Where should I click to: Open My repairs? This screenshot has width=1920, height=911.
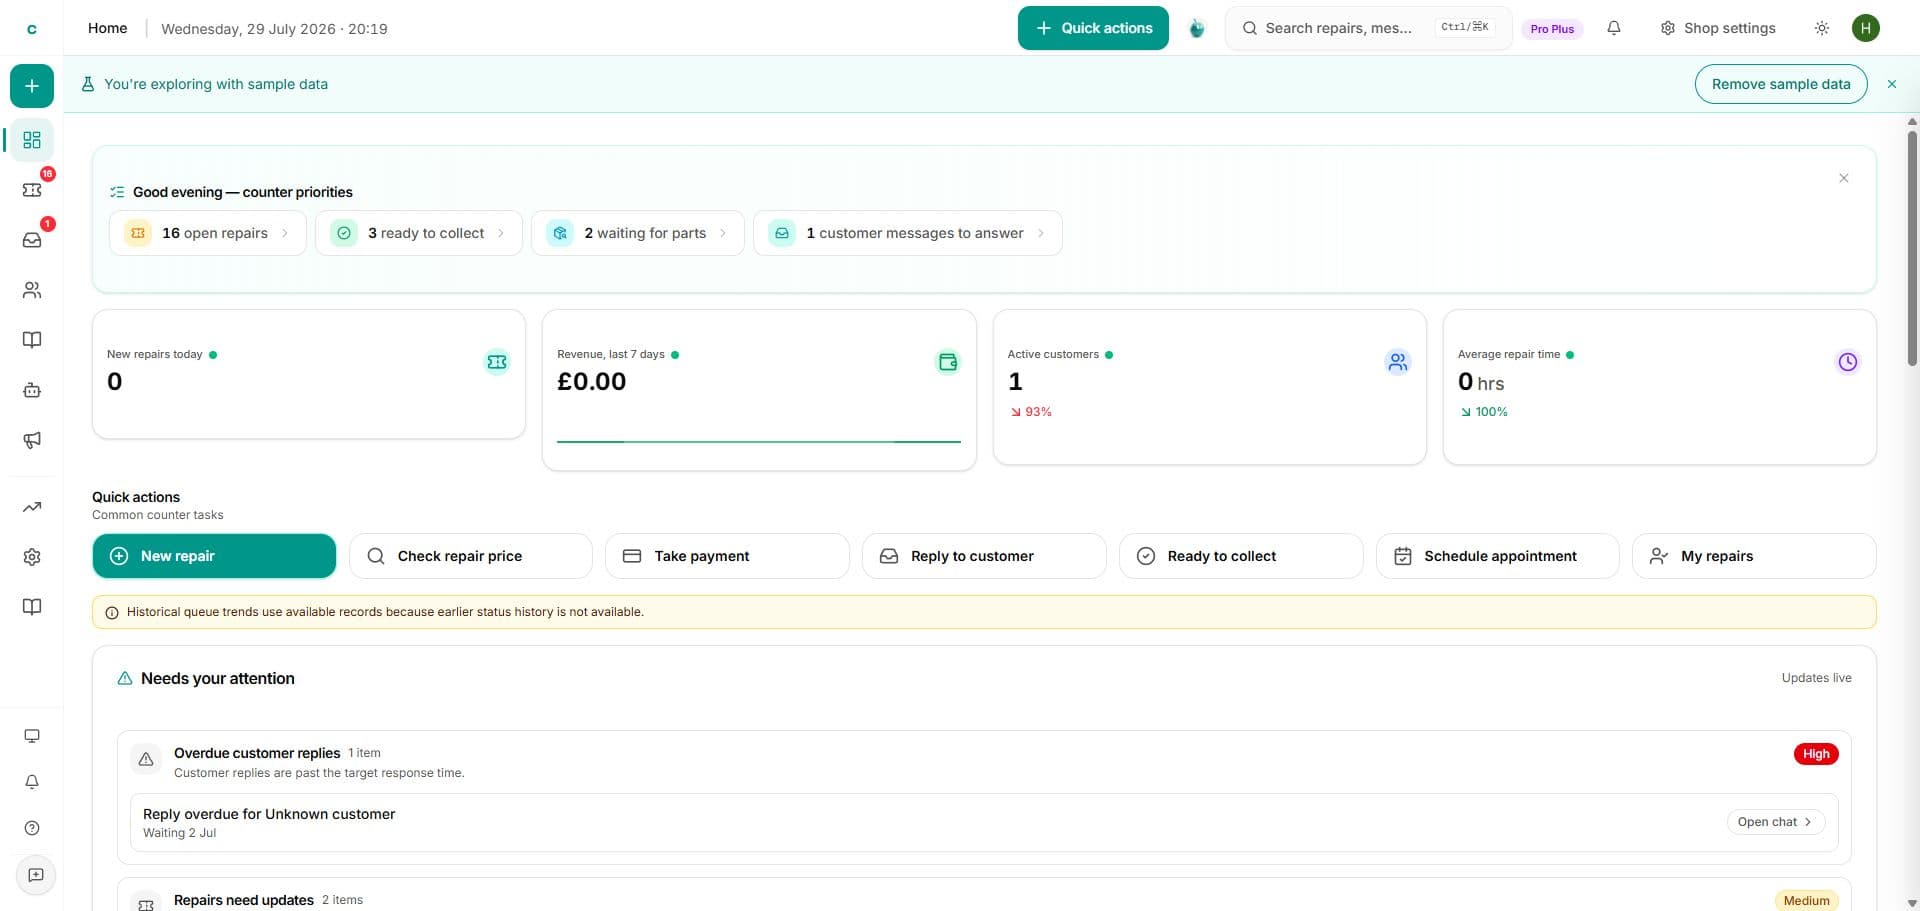point(1754,556)
